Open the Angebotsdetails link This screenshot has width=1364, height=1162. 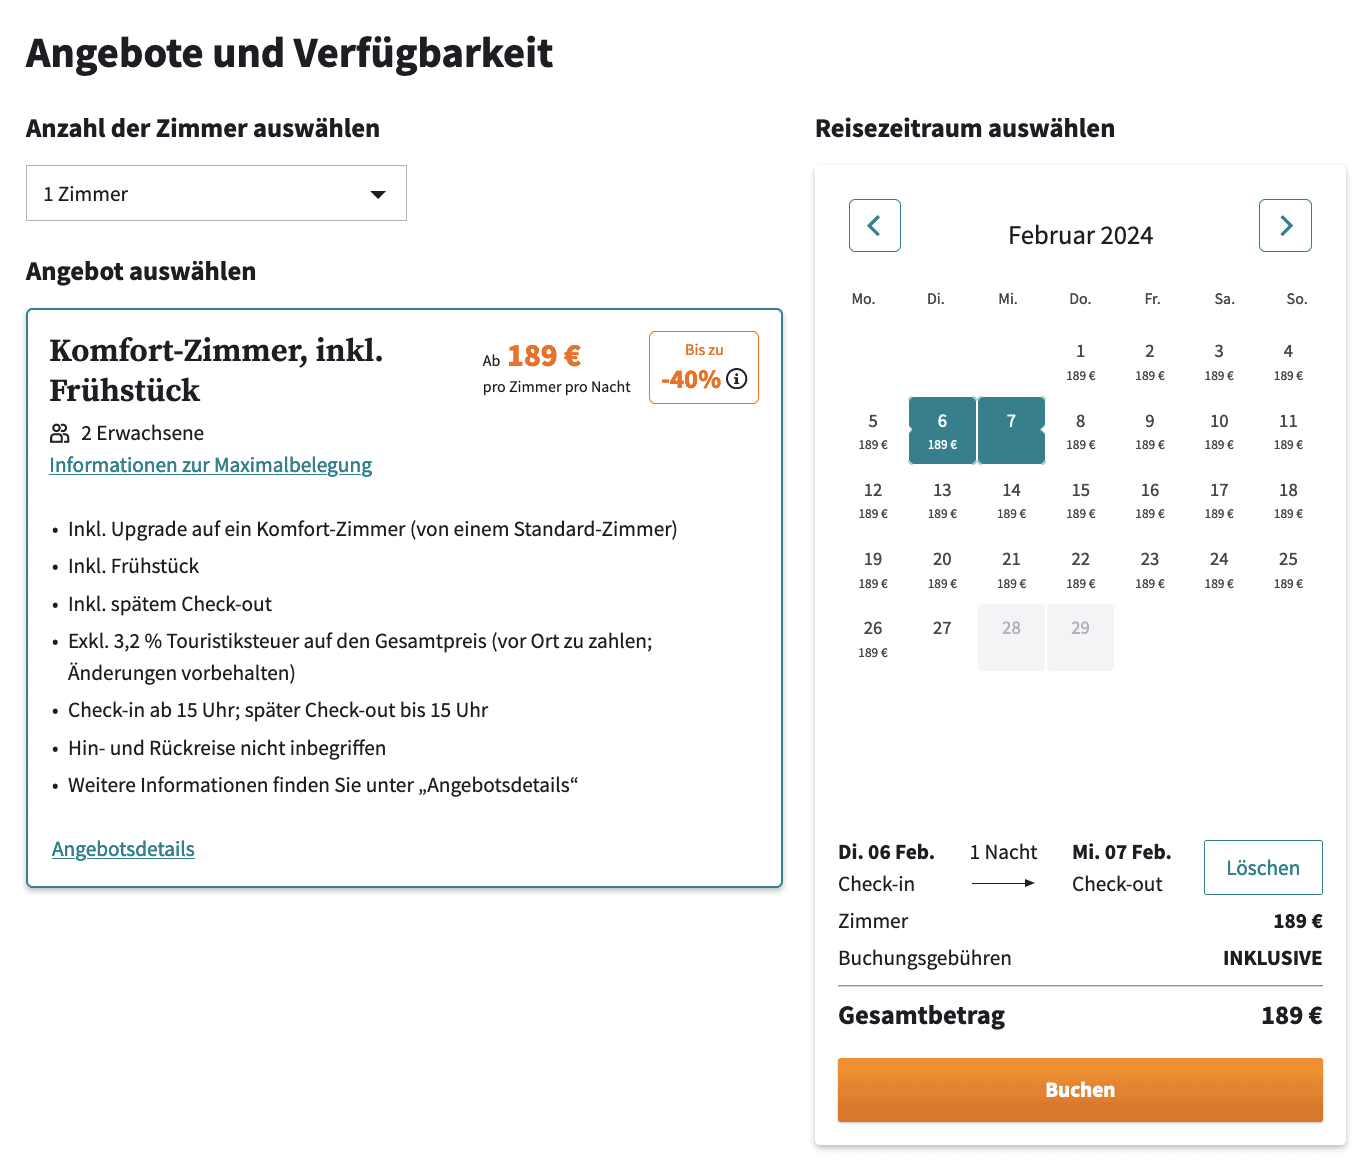click(122, 848)
